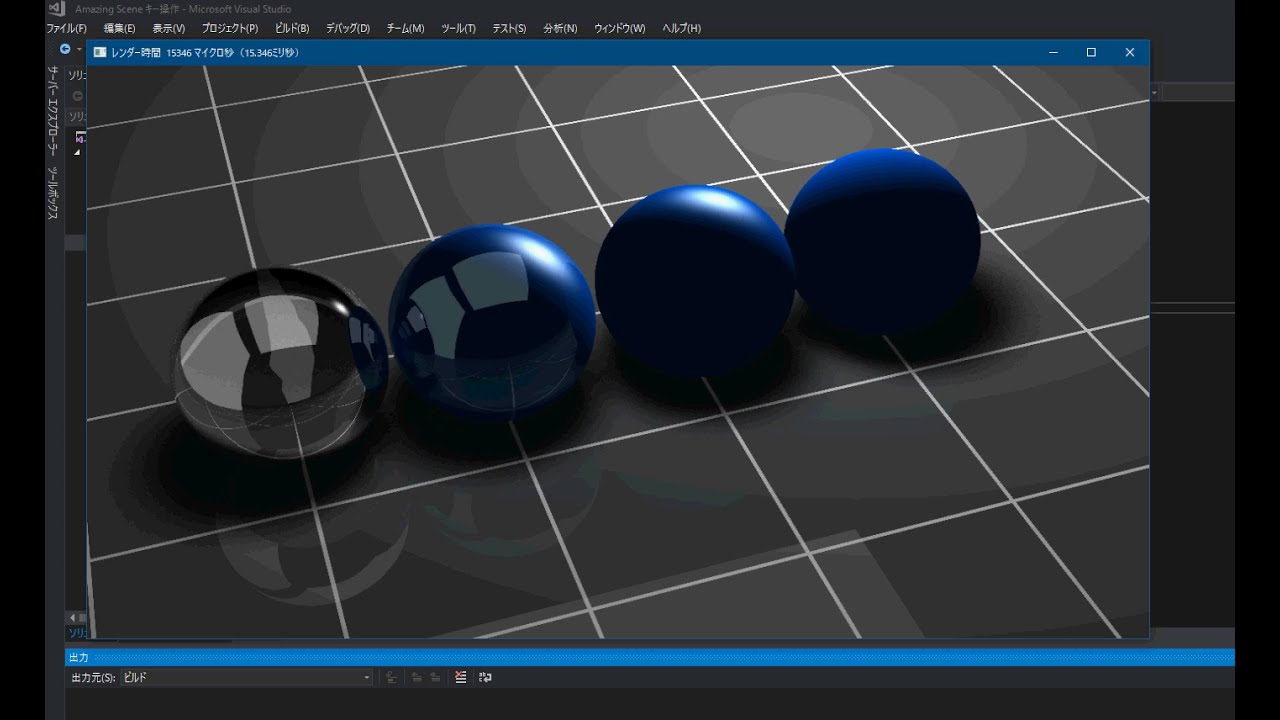Click the render window's app icon
This screenshot has width=1280, height=720.
click(x=99, y=52)
